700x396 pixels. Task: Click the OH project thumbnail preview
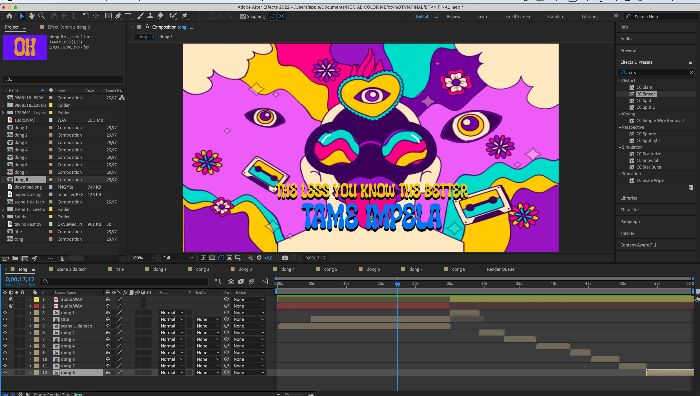click(x=25, y=47)
